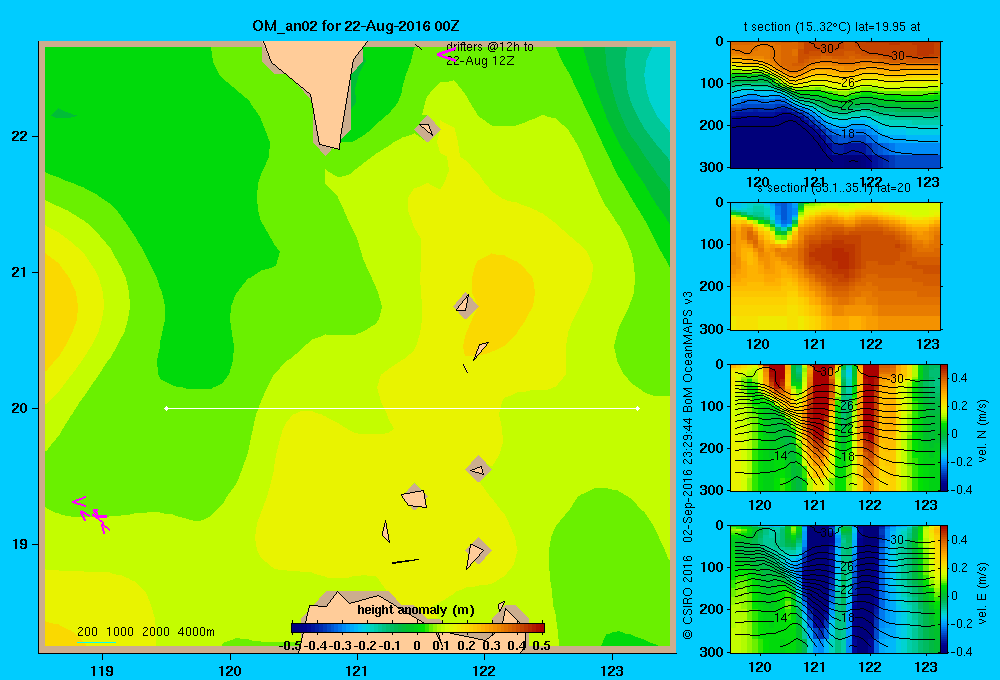Screen dimensions: 1000x680
Task: Click the "200 1000 2000 4000m" depth legend
Action: 145,632
